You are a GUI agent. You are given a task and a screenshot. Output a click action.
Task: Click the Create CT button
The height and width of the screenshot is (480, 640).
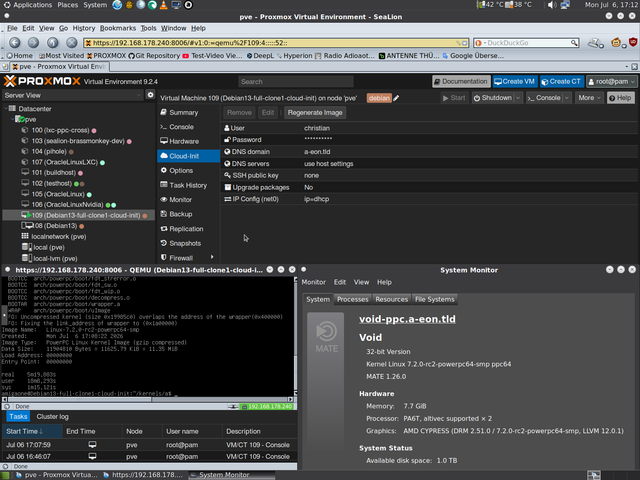pos(561,82)
